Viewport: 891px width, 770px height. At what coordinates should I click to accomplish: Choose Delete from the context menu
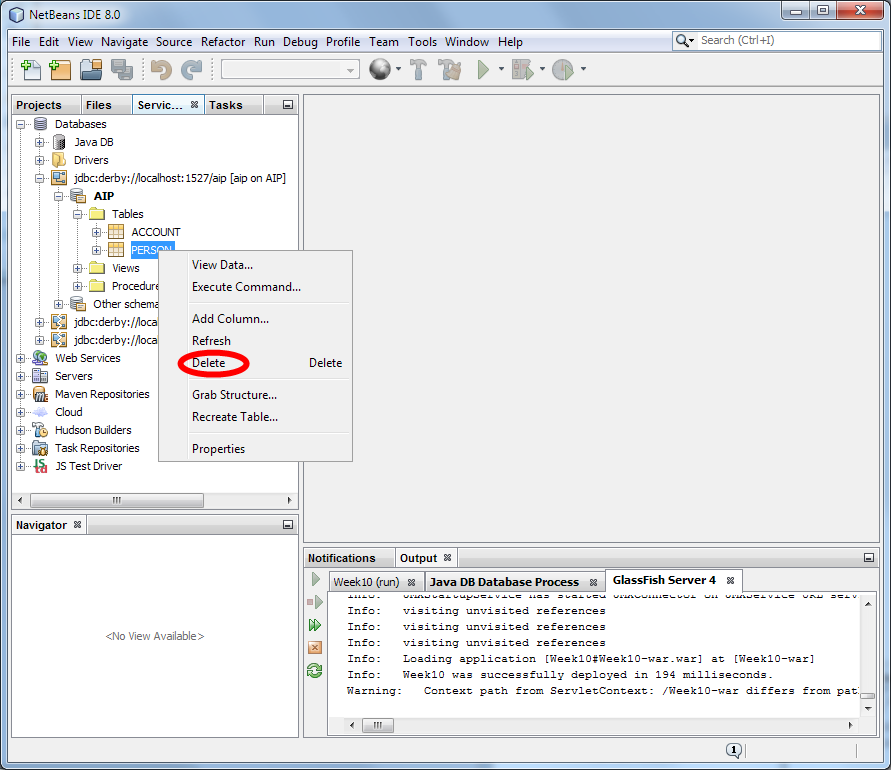(255, 363)
